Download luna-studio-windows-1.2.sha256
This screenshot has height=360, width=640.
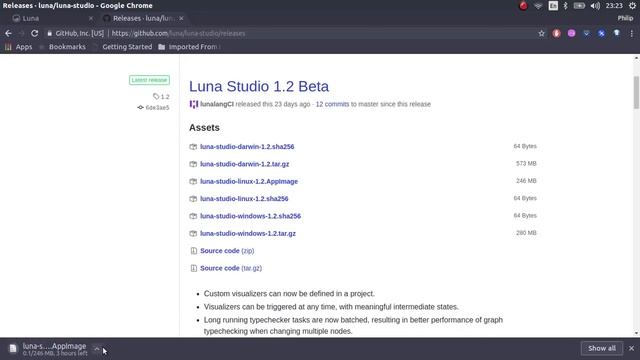[250, 216]
